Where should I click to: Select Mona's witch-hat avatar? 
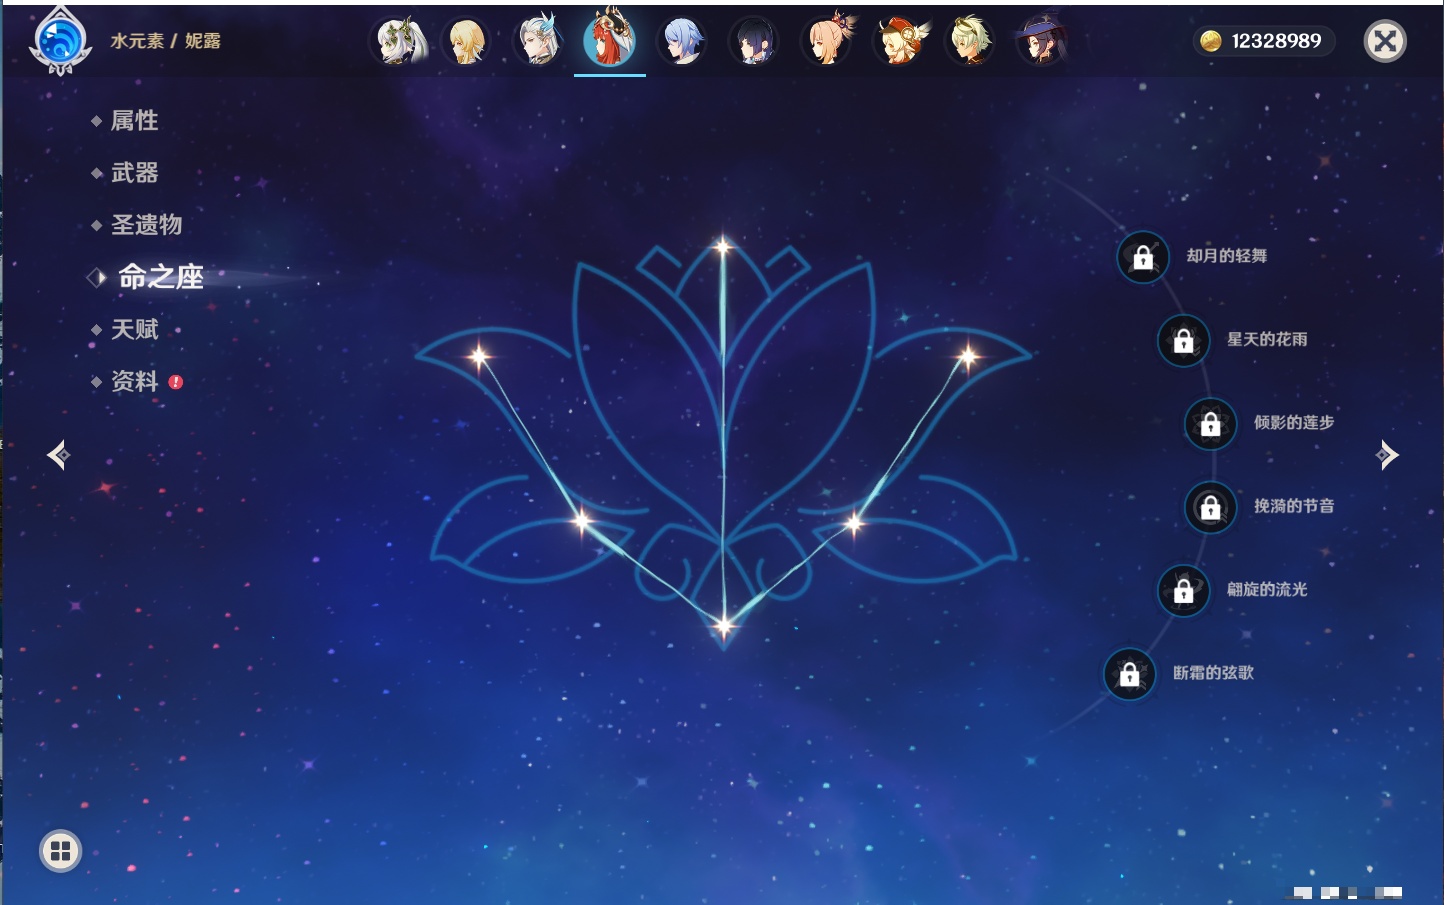1041,42
